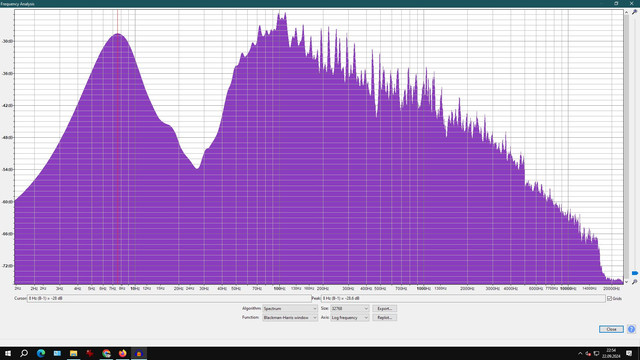Click the 10000Hz frequency axis label

567,289
